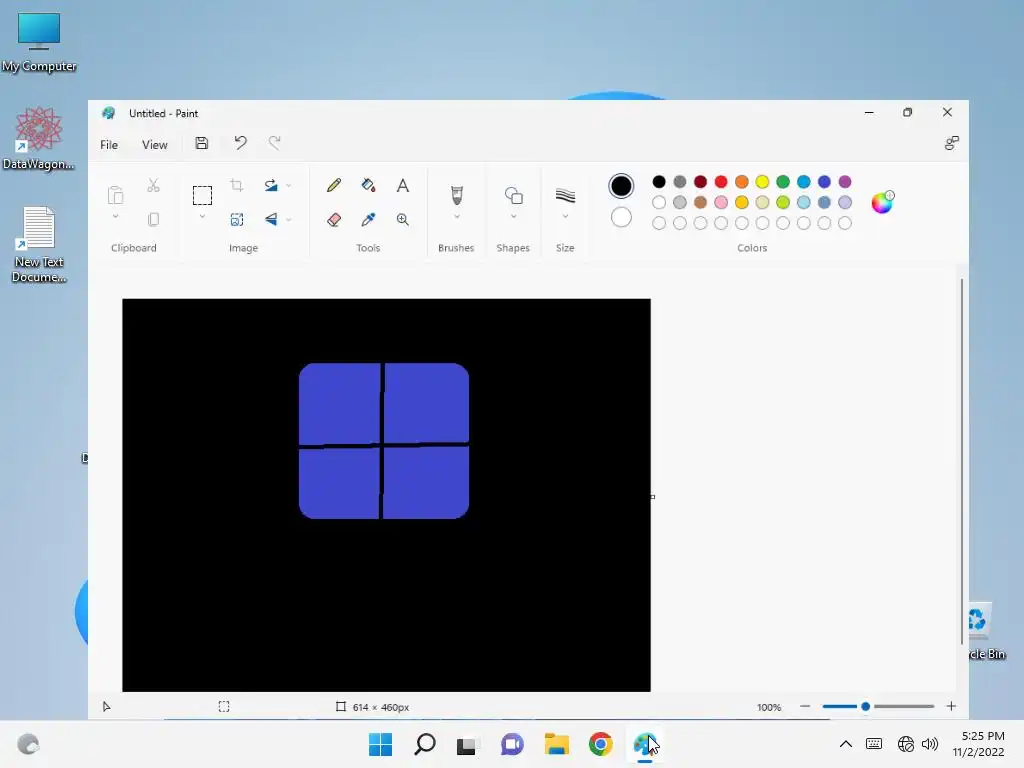Pick the dark red color swatch
The width and height of the screenshot is (1024, 768).
tap(700, 182)
